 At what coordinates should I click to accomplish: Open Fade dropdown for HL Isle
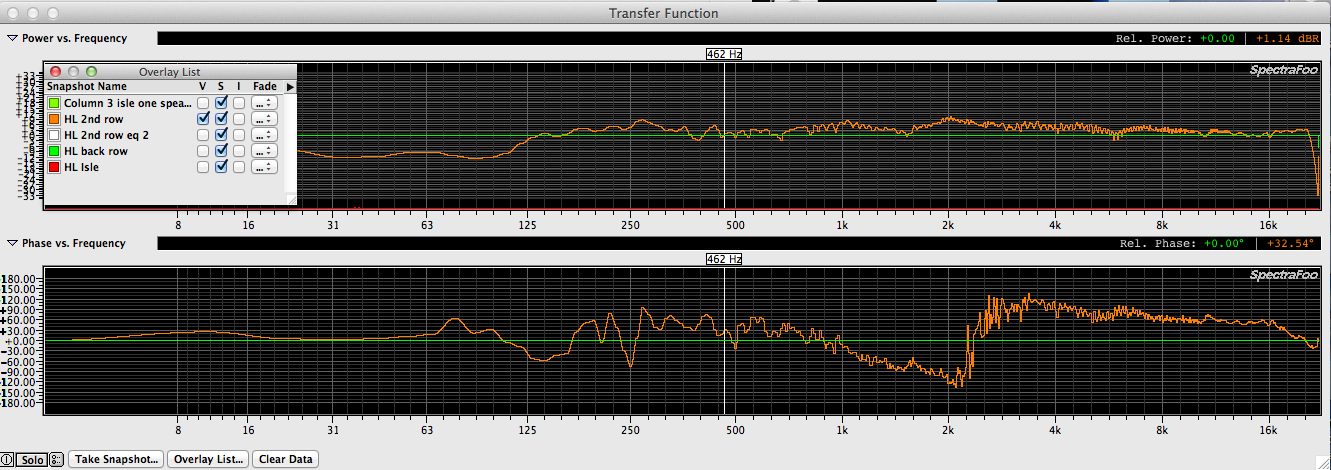click(x=264, y=167)
